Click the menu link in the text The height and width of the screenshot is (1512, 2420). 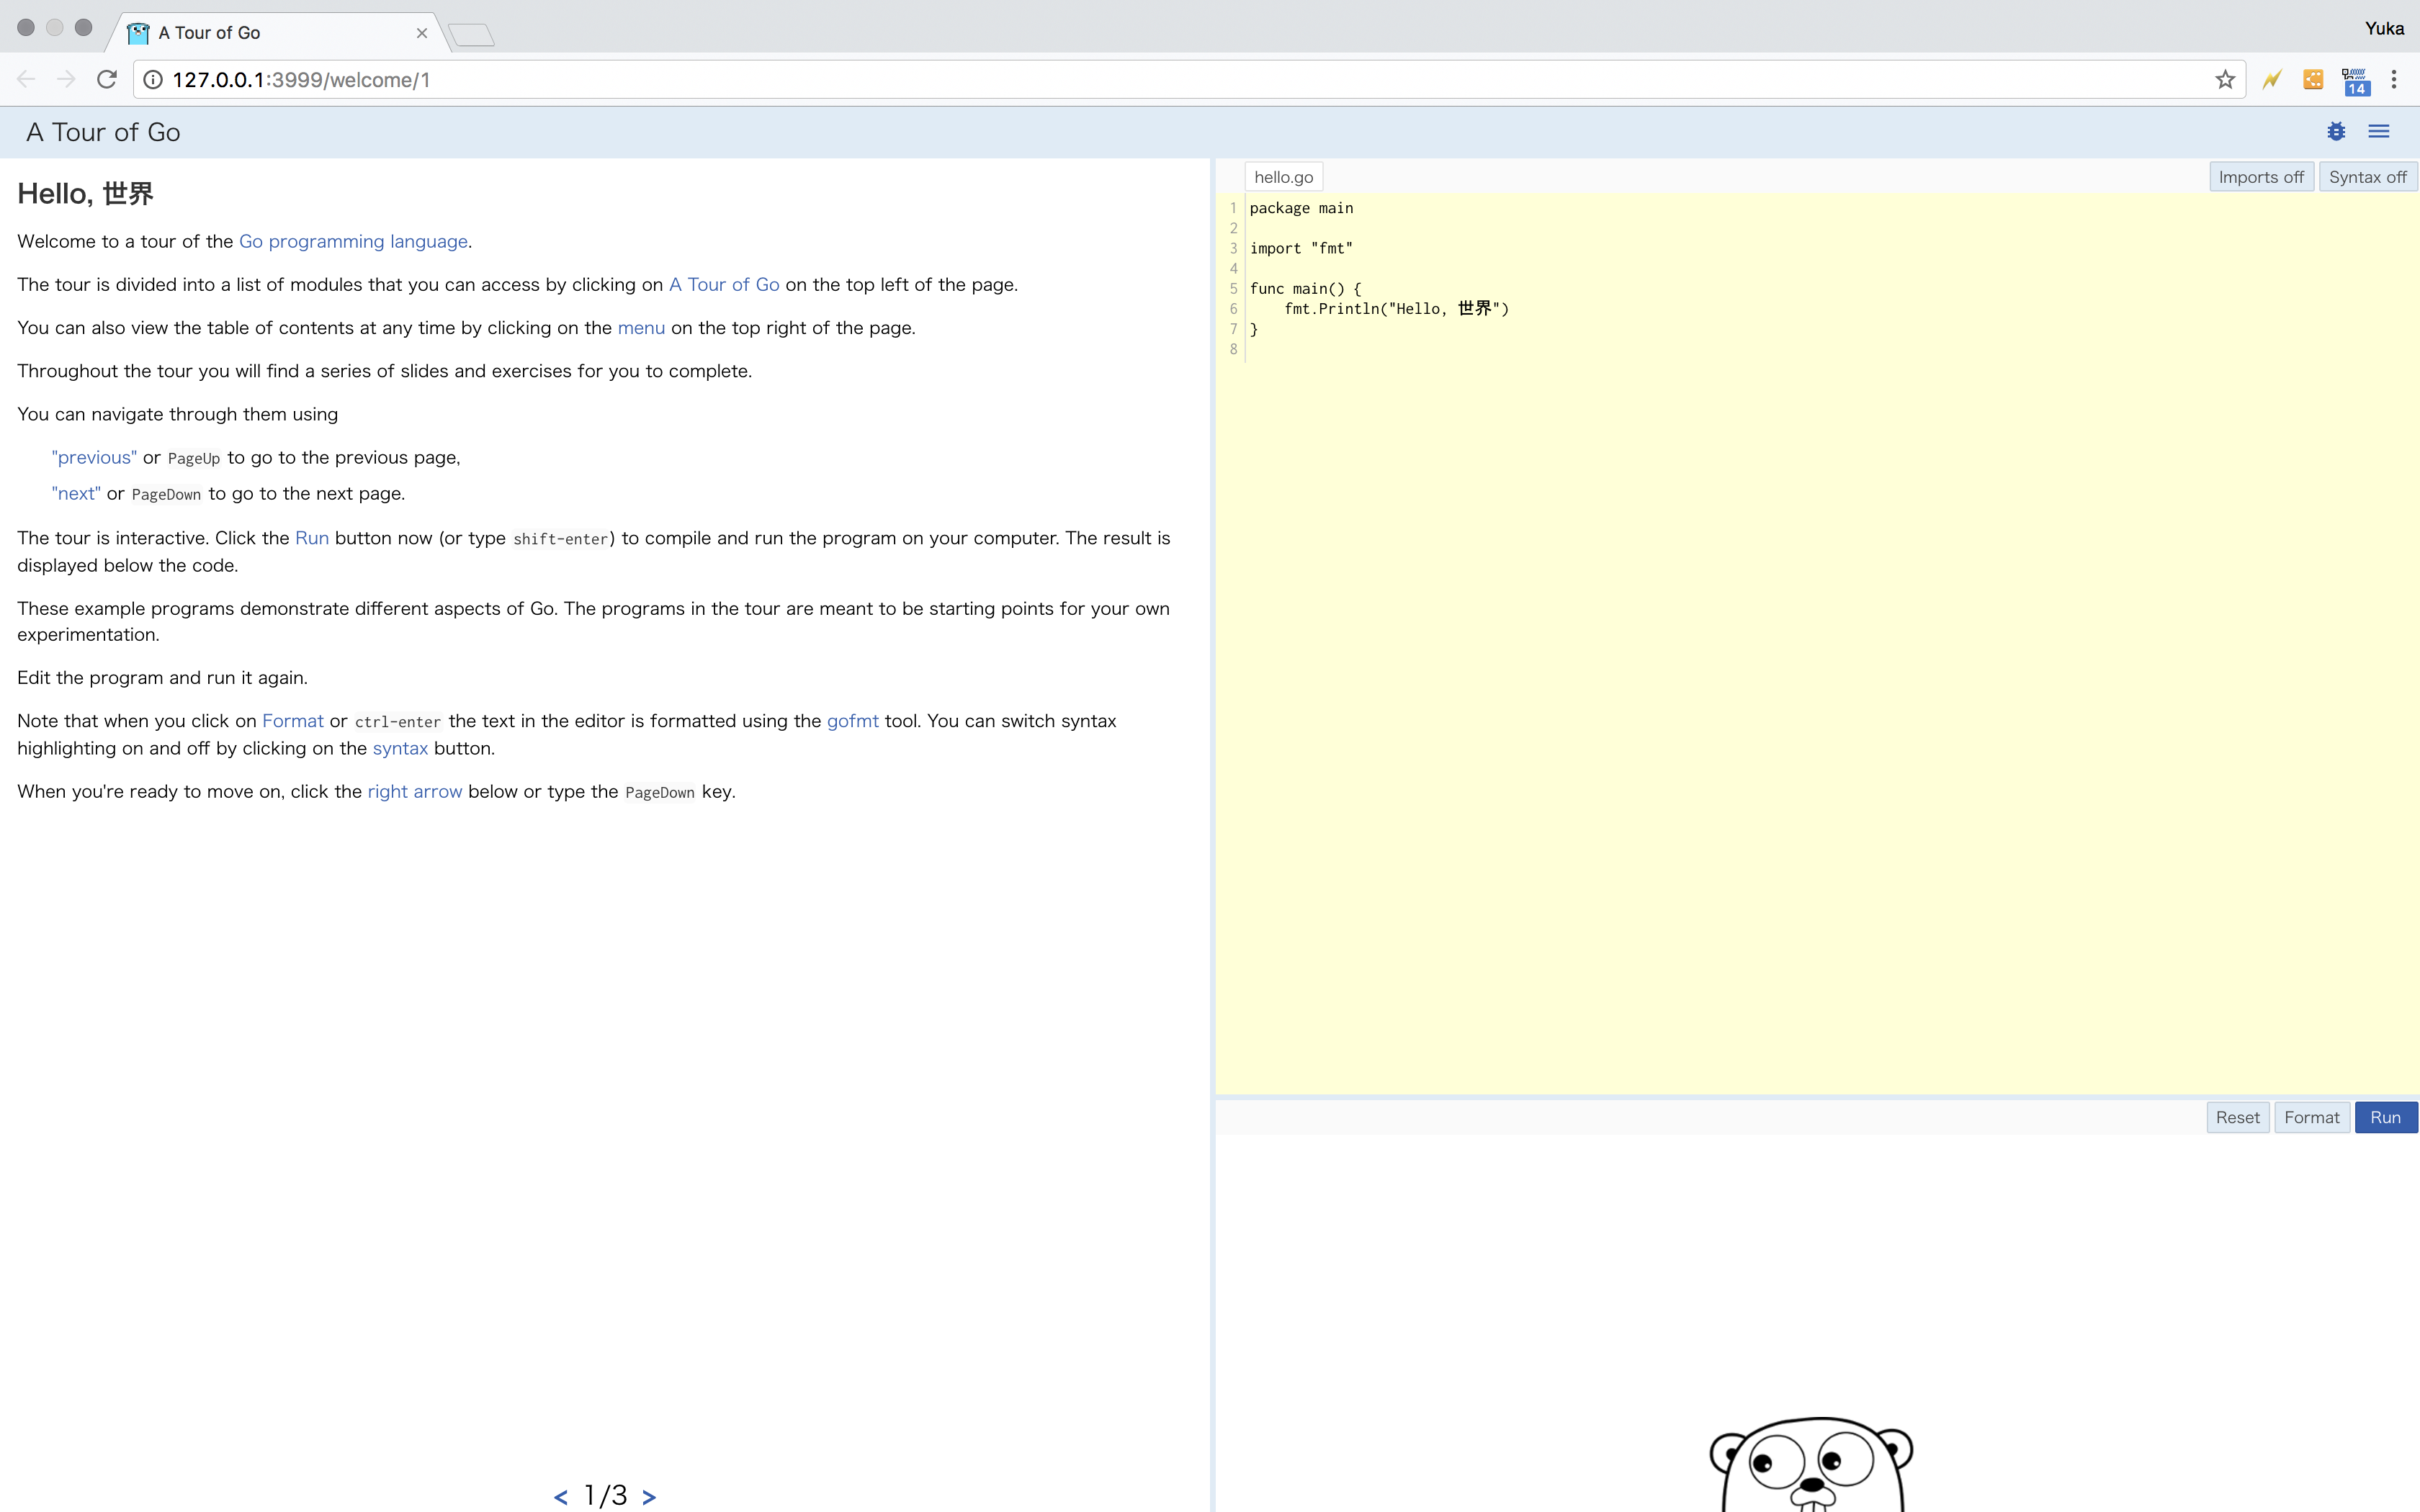[641, 328]
